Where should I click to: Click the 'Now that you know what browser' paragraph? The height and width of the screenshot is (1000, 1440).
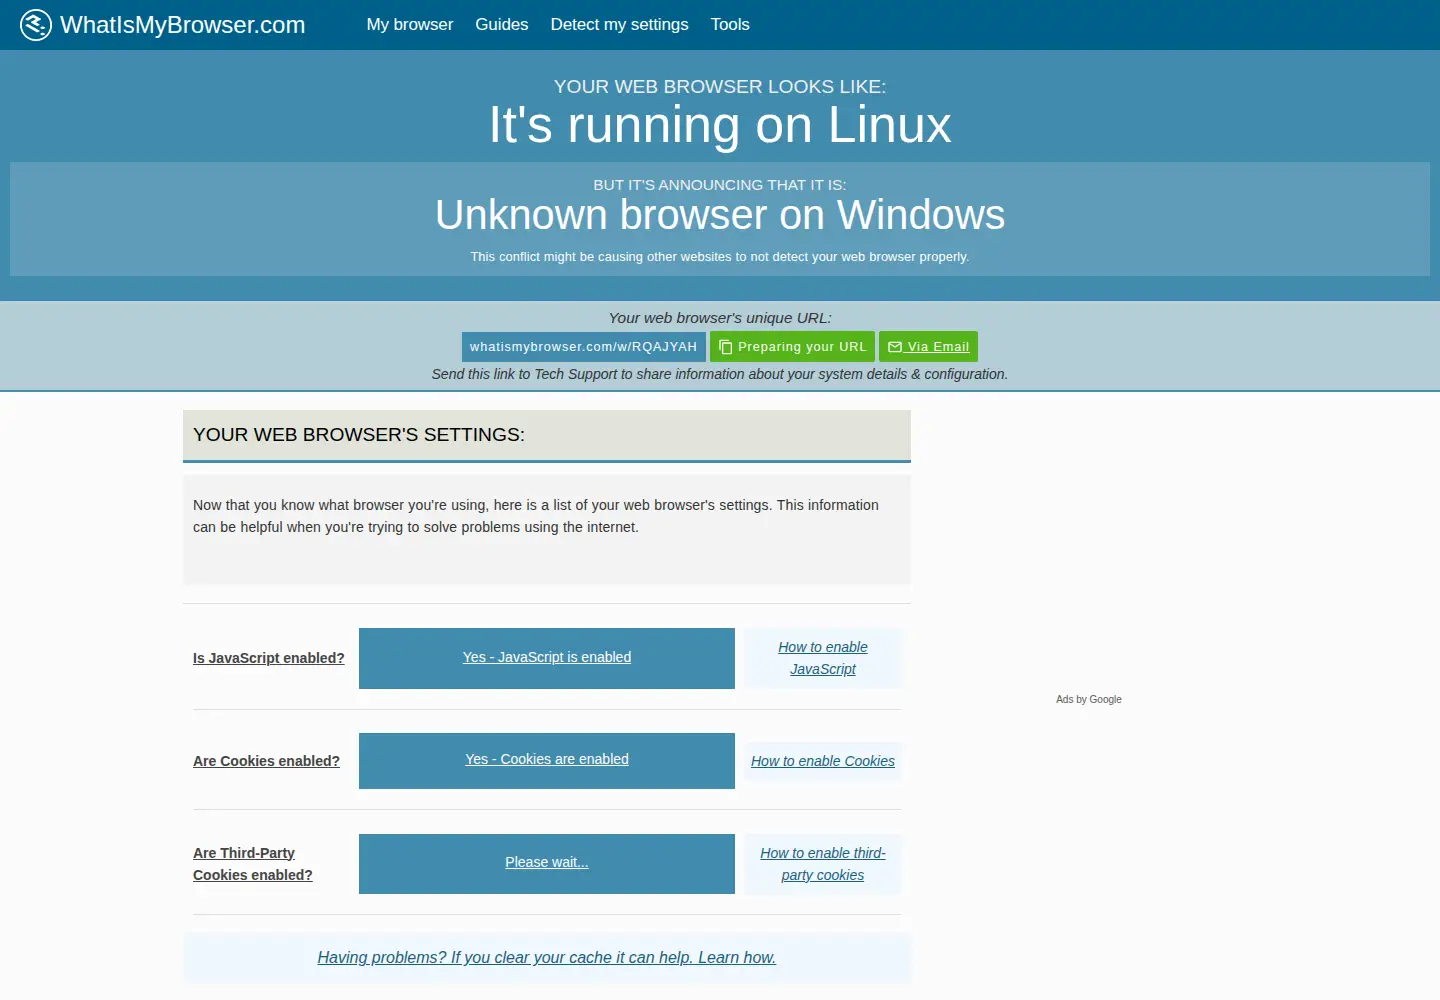coord(536,516)
